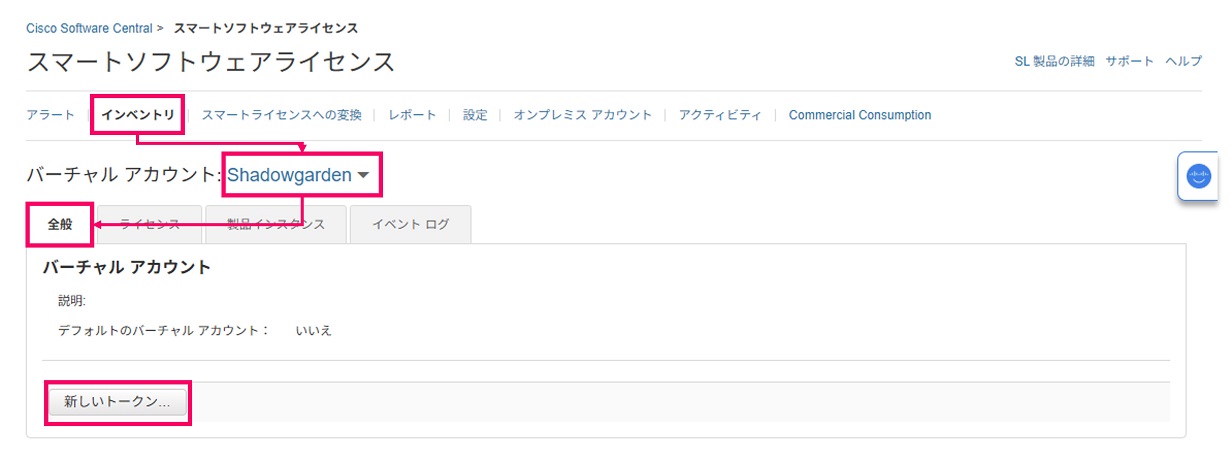Open the アラート menu item
The image size is (1232, 460).
pos(50,115)
